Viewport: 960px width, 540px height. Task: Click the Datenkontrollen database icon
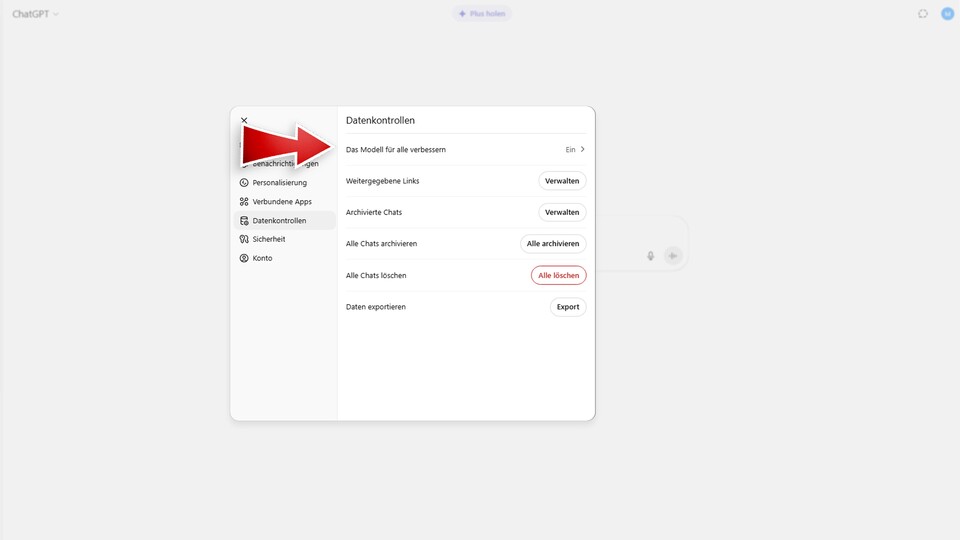tap(244, 221)
